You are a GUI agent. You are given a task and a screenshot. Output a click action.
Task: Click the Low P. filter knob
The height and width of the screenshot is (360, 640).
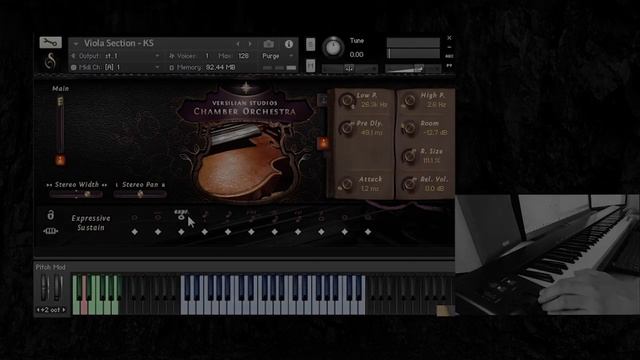point(347,100)
